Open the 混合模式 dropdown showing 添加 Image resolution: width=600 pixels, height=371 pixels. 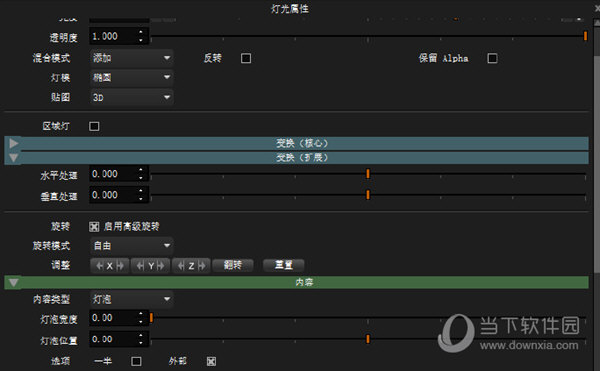click(x=131, y=58)
